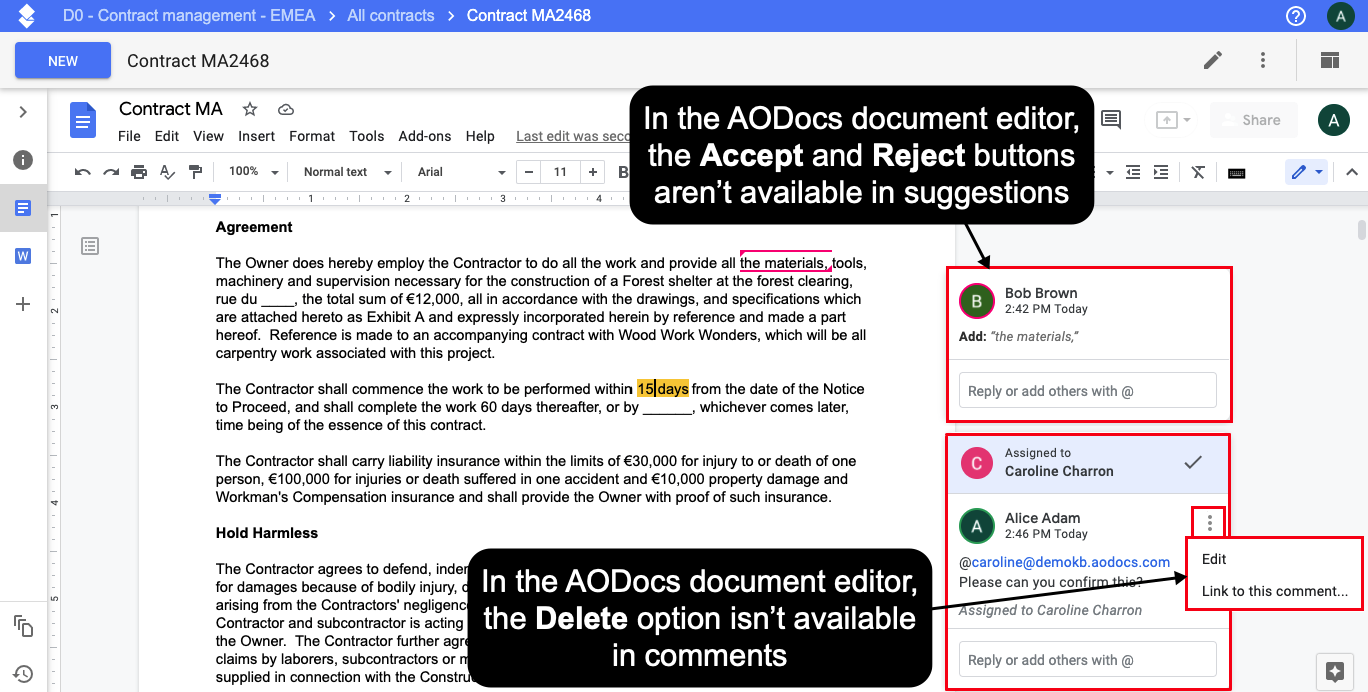The height and width of the screenshot is (692, 1368).
Task: Click the copy documents icon in the left sidebar
Action: pyautogui.click(x=23, y=626)
